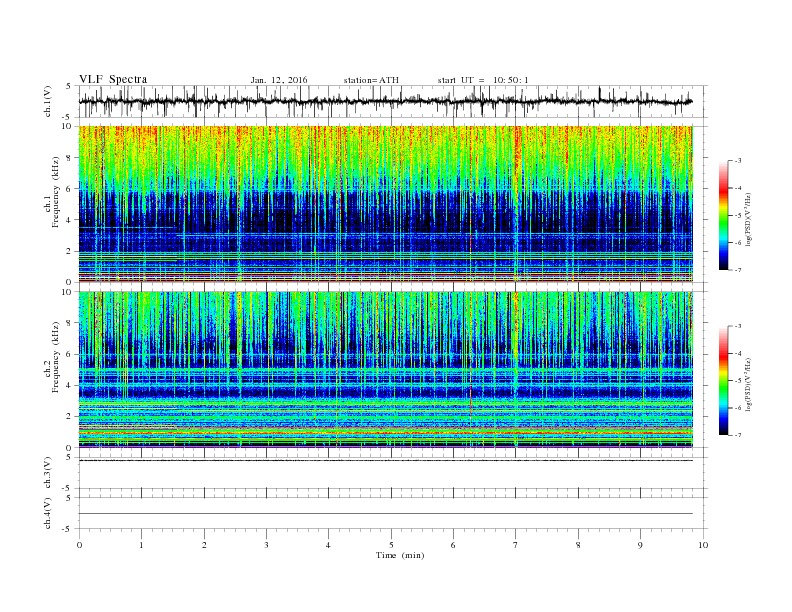Image resolution: width=792 pixels, height=612 pixels.
Task: Click the "8" kHz tick on ch.1 frequency axis
Action: [x=70, y=158]
